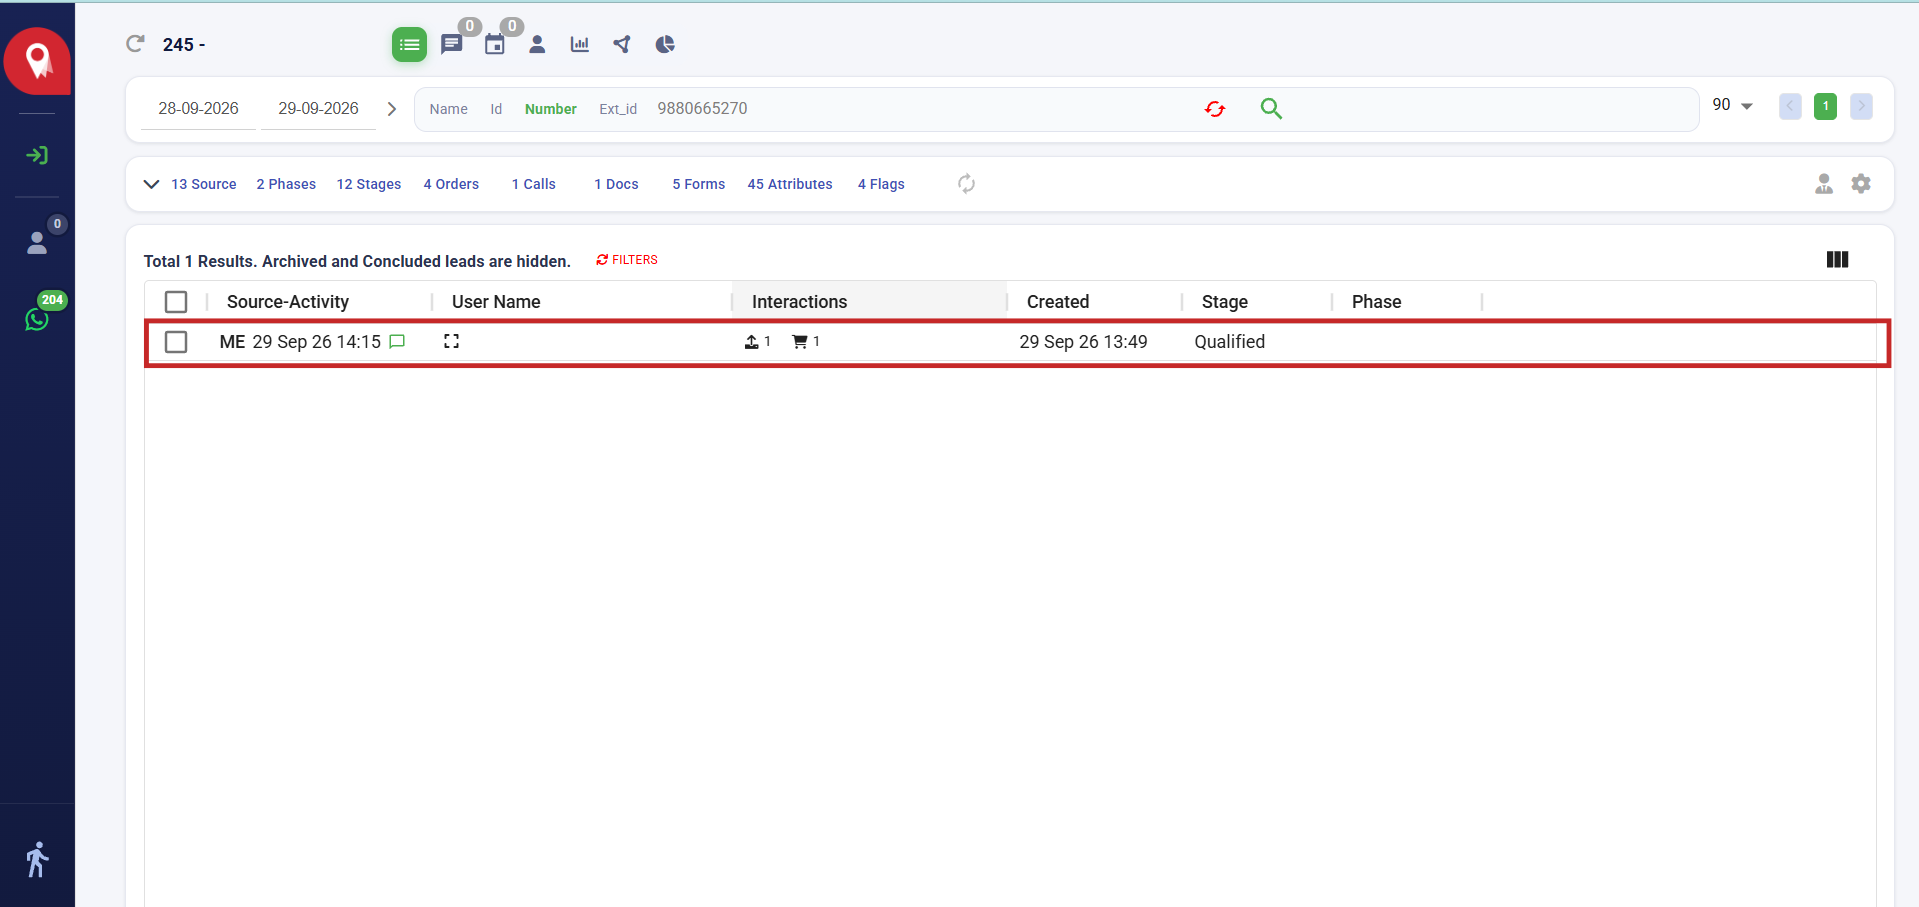
Task: Click the refresh arrow beside 245
Action: 135,44
